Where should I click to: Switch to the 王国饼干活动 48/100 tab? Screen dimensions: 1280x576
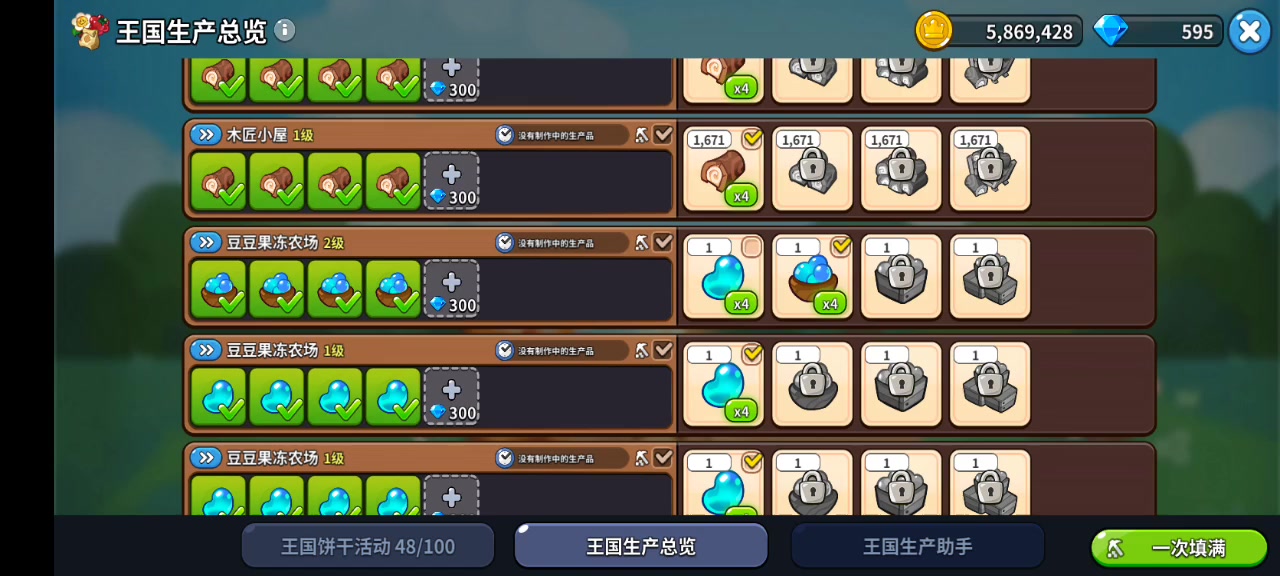pyautogui.click(x=368, y=546)
